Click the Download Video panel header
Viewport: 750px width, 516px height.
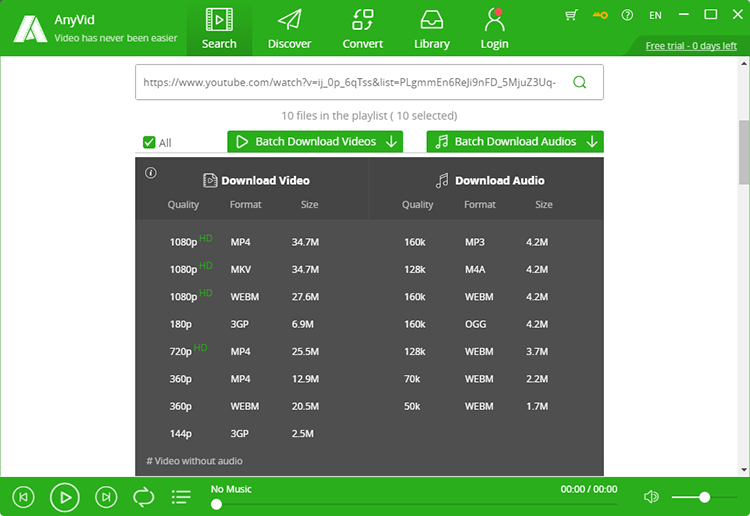tap(256, 180)
